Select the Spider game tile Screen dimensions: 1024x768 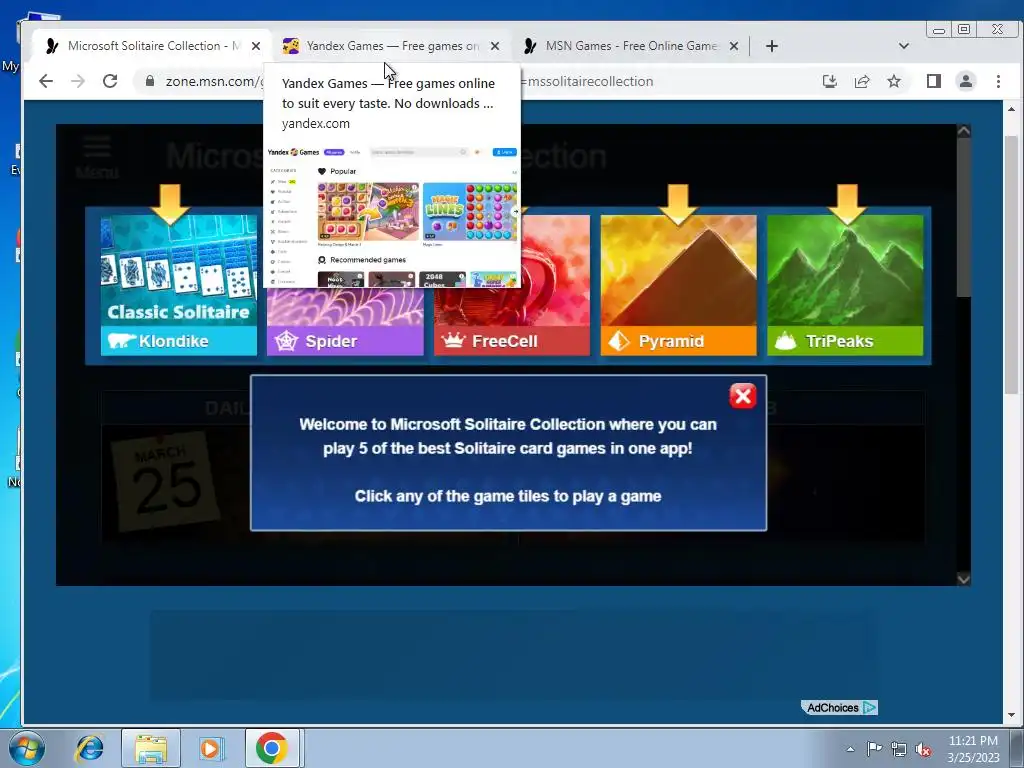pos(345,321)
